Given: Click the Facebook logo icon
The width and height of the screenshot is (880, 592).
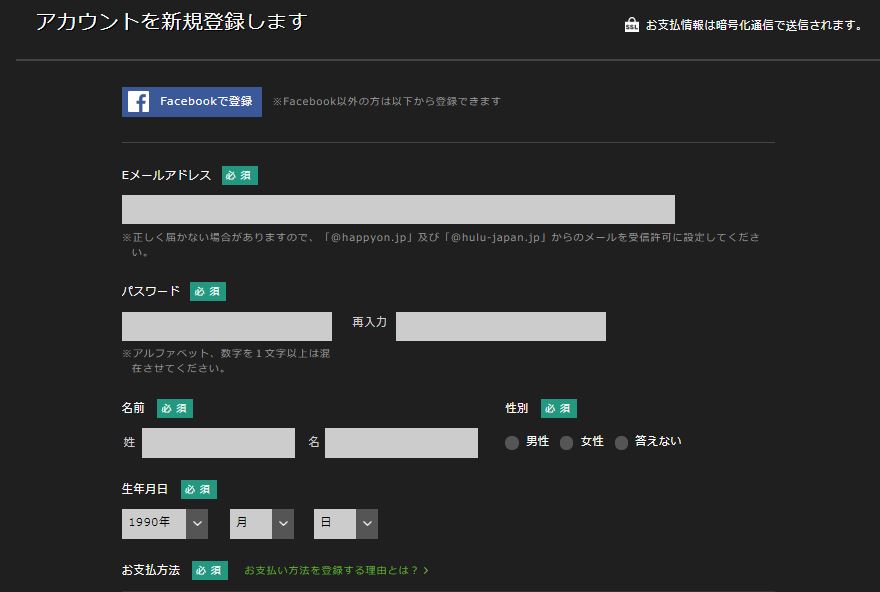Looking at the screenshot, I should pos(138,102).
